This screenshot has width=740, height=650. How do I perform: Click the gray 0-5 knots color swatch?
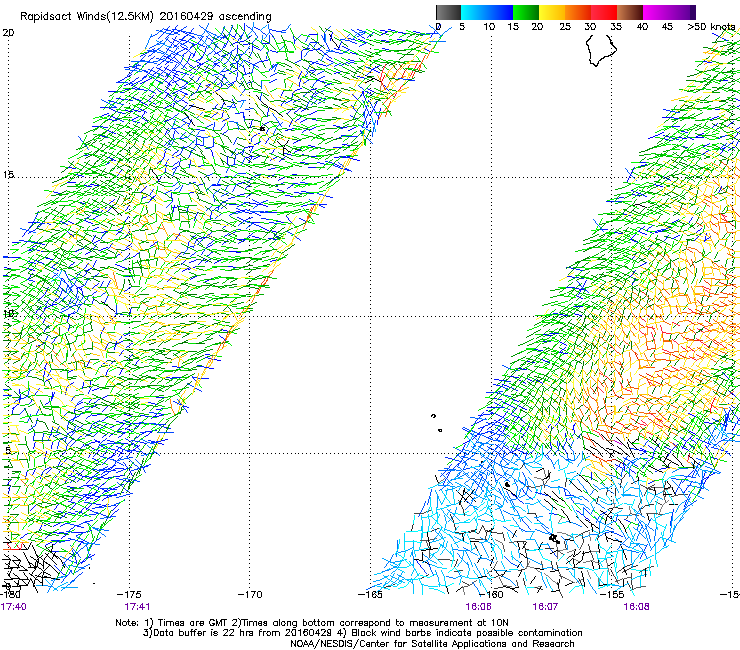pyautogui.click(x=448, y=12)
